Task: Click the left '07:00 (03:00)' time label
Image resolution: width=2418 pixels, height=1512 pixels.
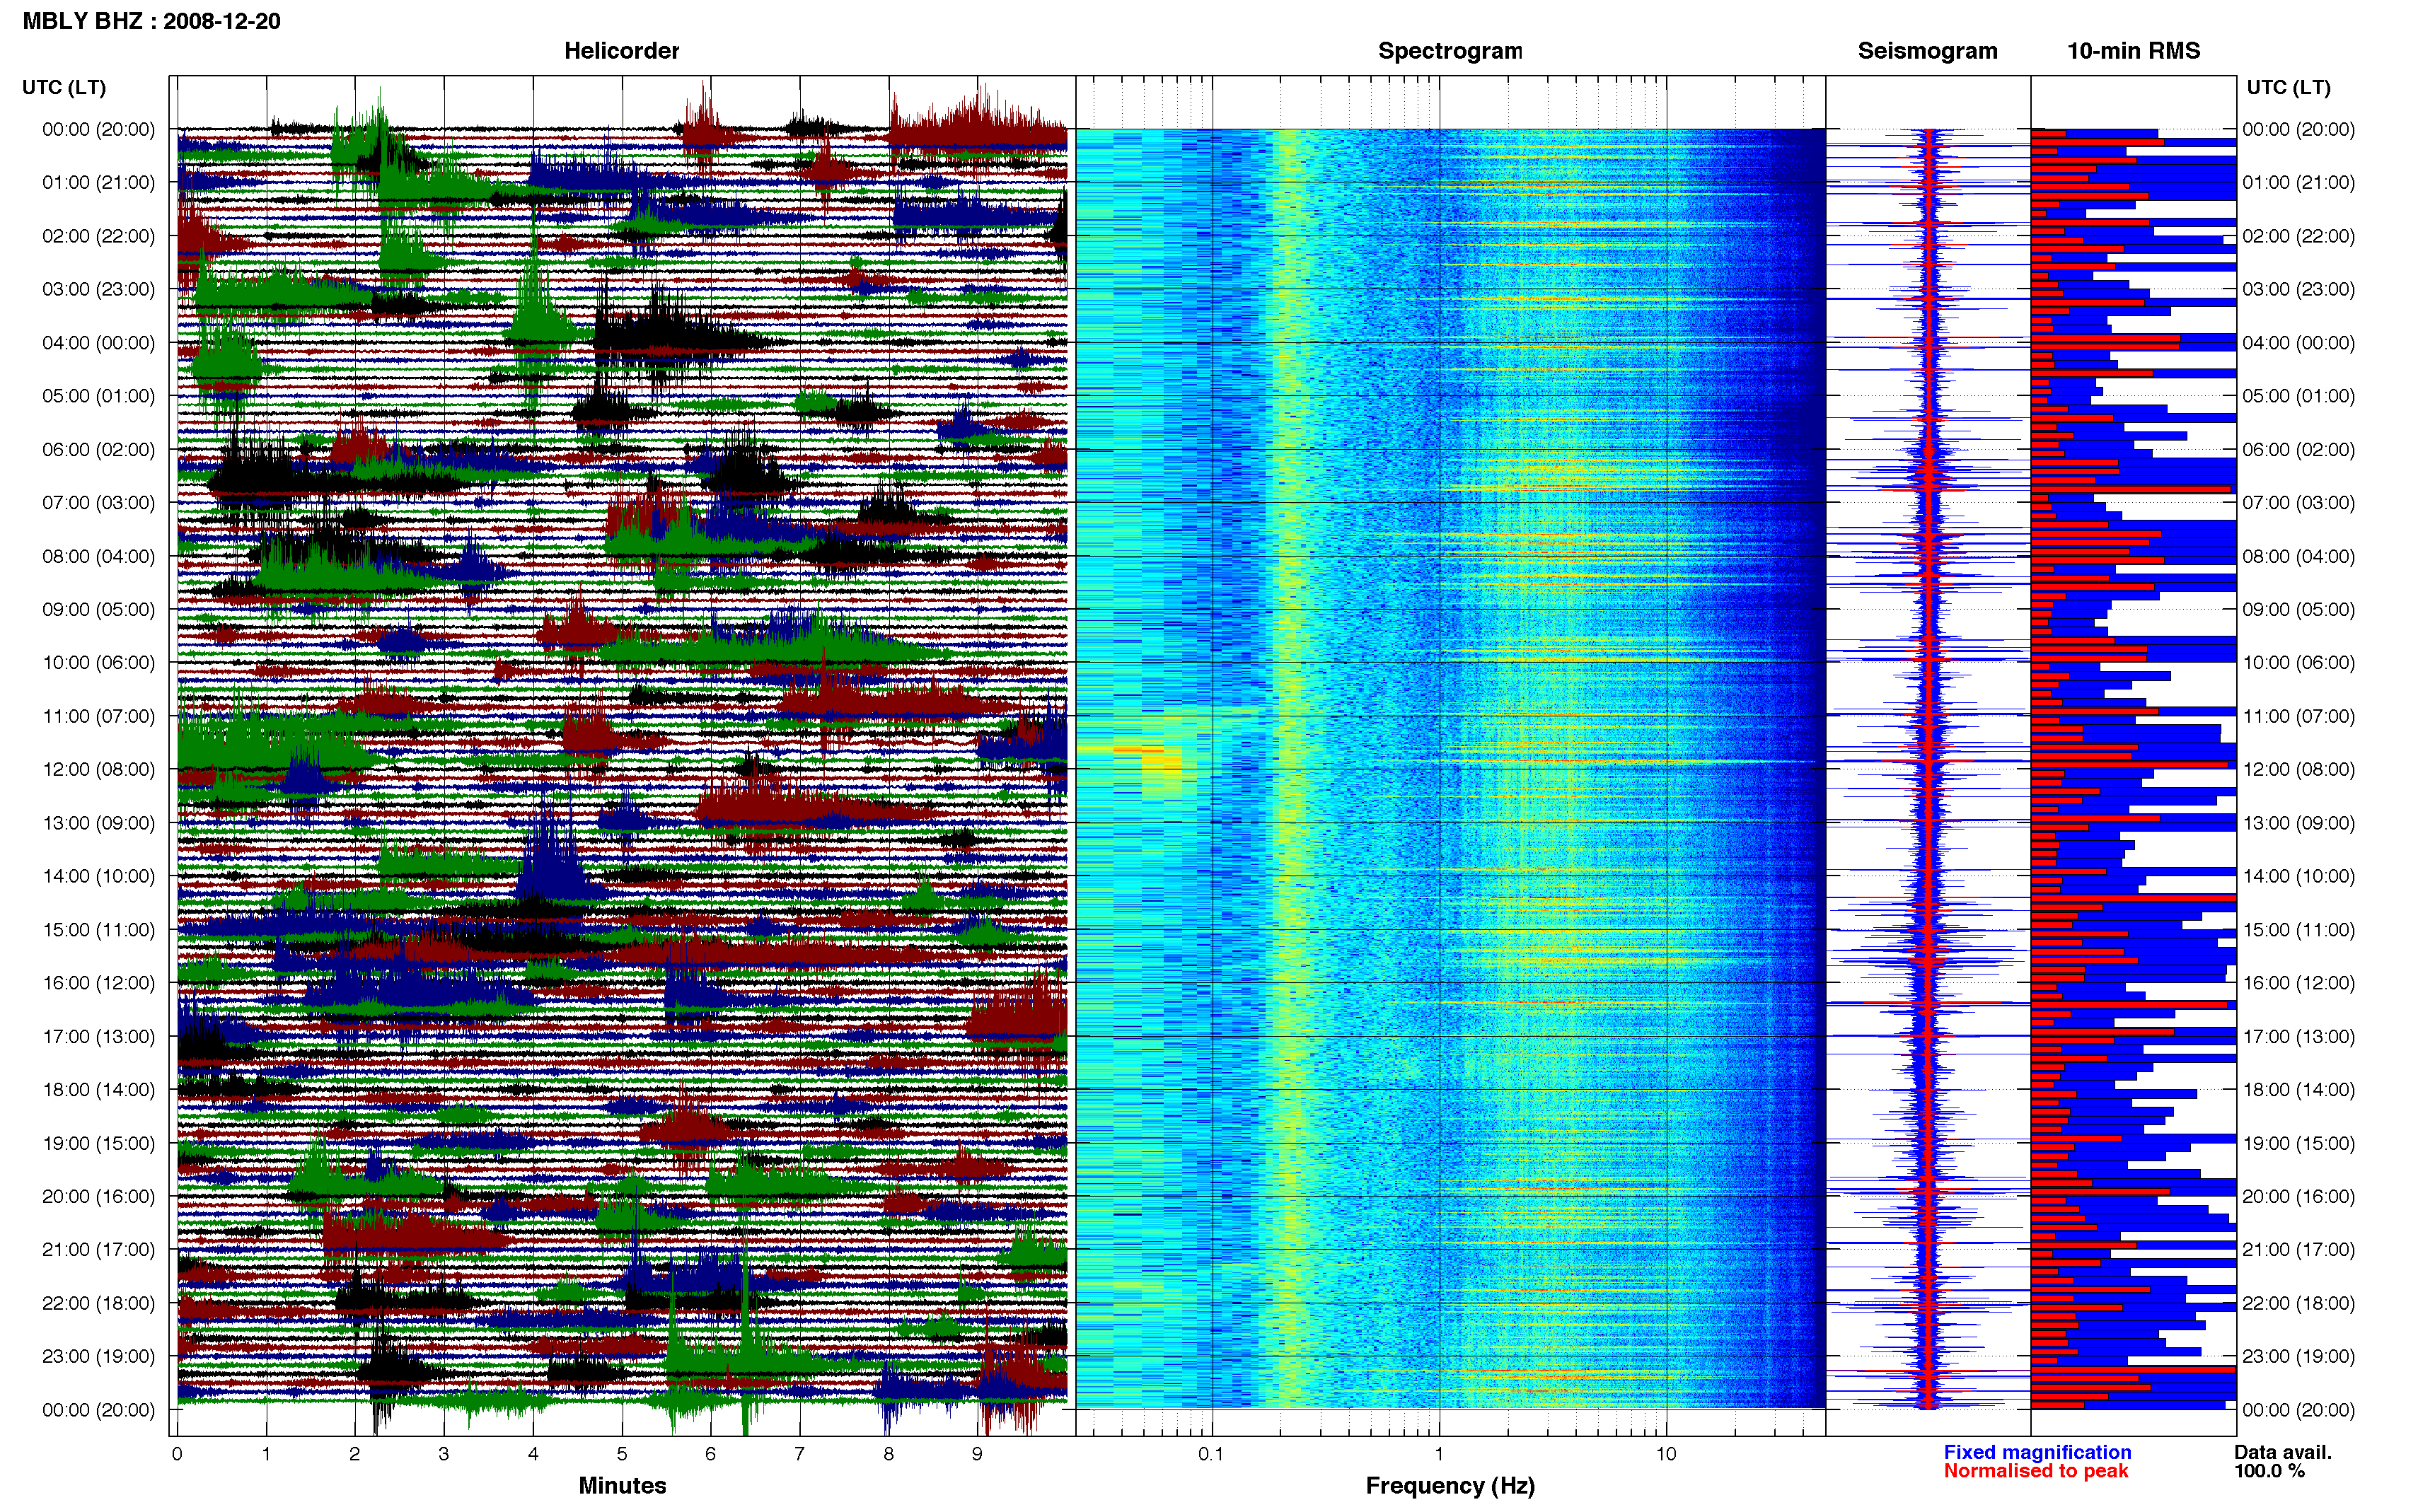Action: 98,502
